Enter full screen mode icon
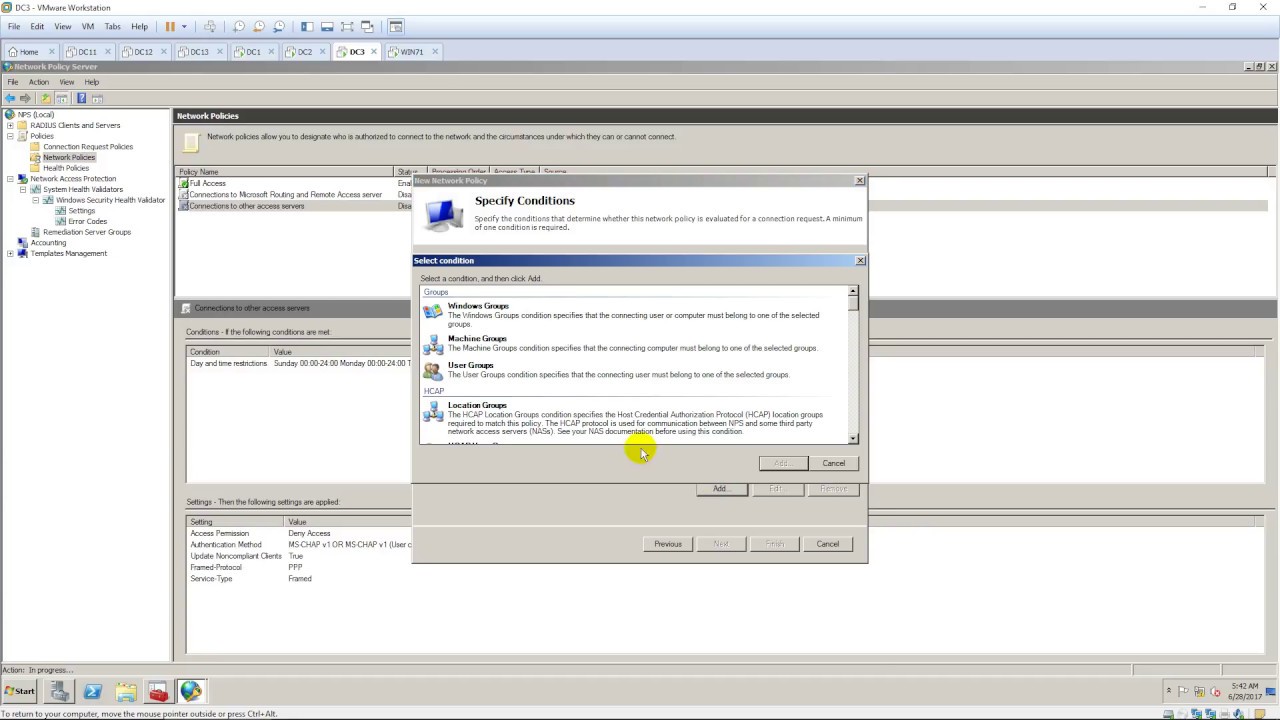Viewport: 1280px width, 720px height. [346, 26]
